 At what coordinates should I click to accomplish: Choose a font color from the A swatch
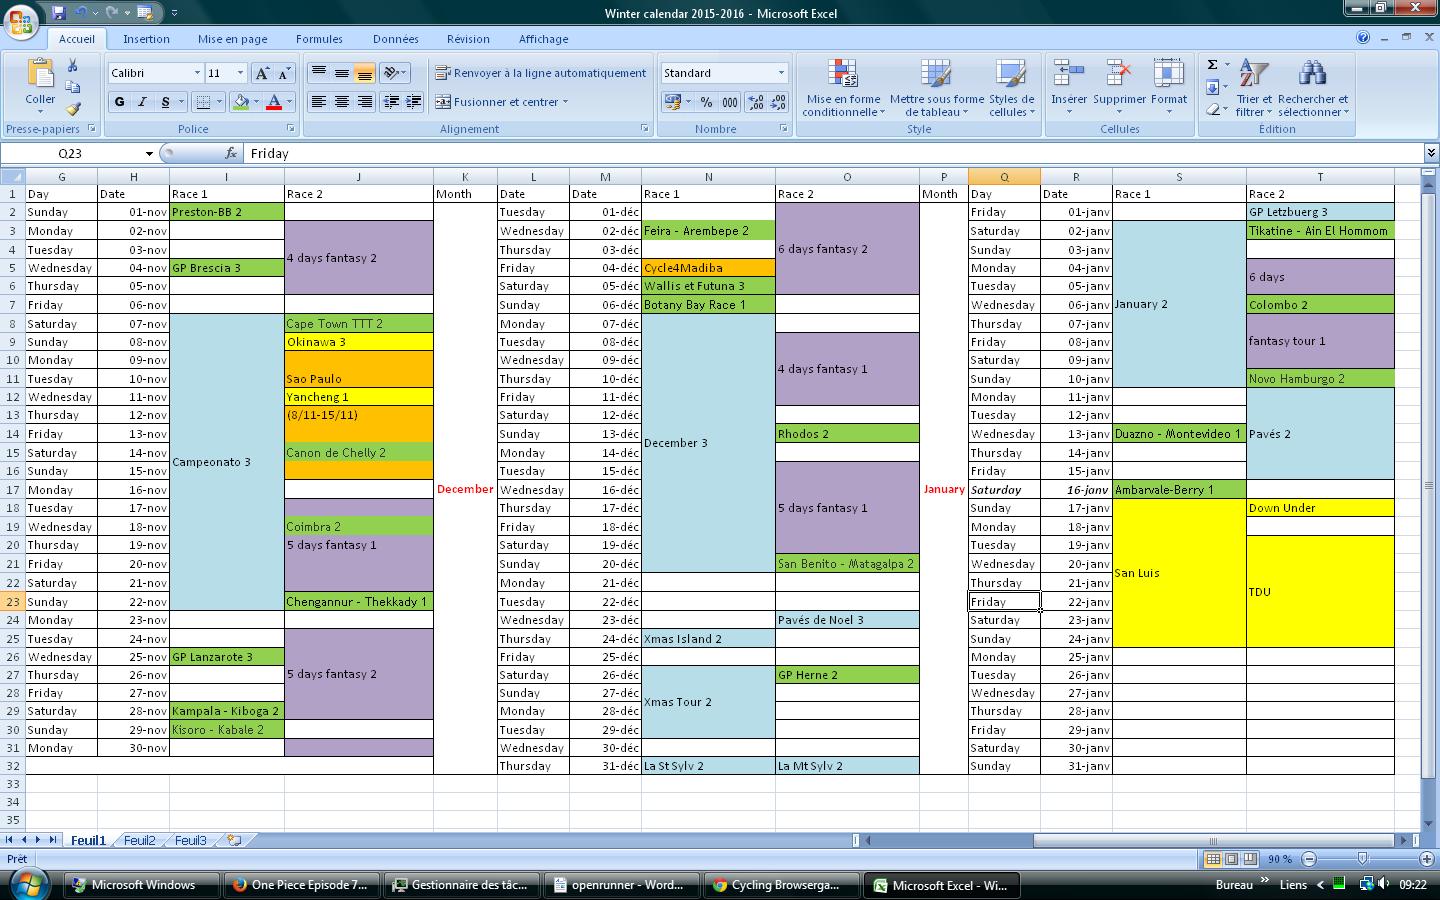click(x=277, y=102)
